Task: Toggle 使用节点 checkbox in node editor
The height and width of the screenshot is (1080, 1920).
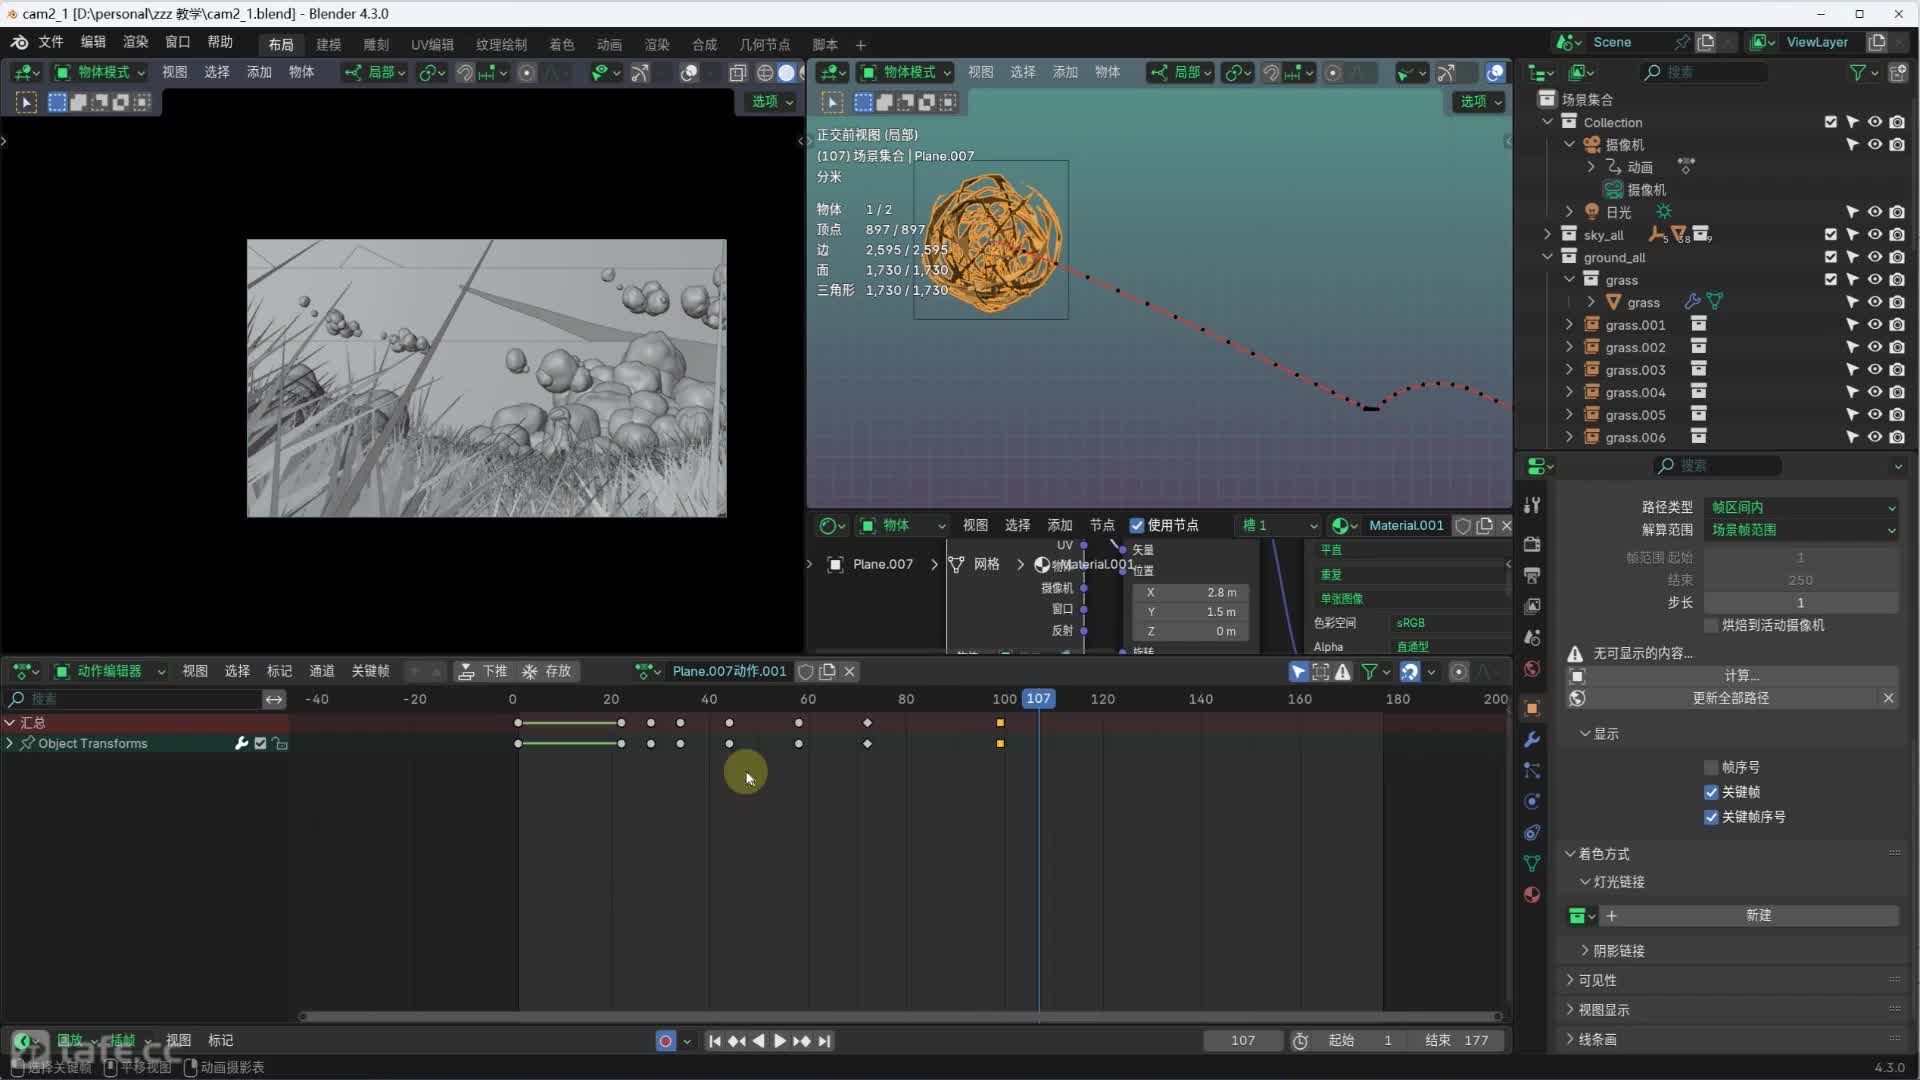Action: (x=1137, y=525)
